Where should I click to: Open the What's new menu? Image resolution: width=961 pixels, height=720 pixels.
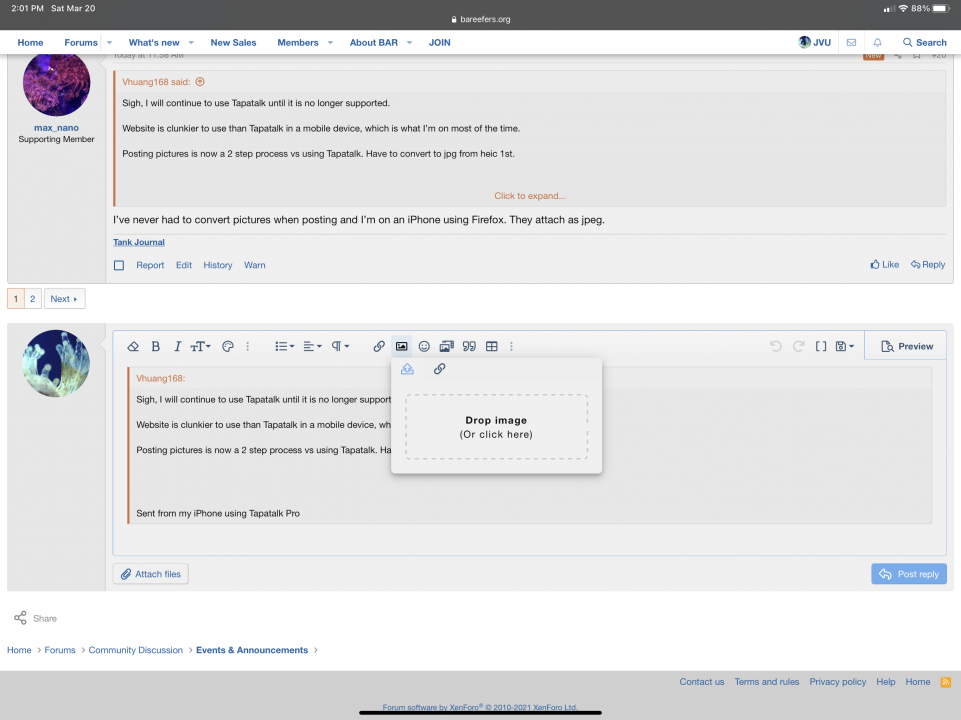click(x=154, y=43)
